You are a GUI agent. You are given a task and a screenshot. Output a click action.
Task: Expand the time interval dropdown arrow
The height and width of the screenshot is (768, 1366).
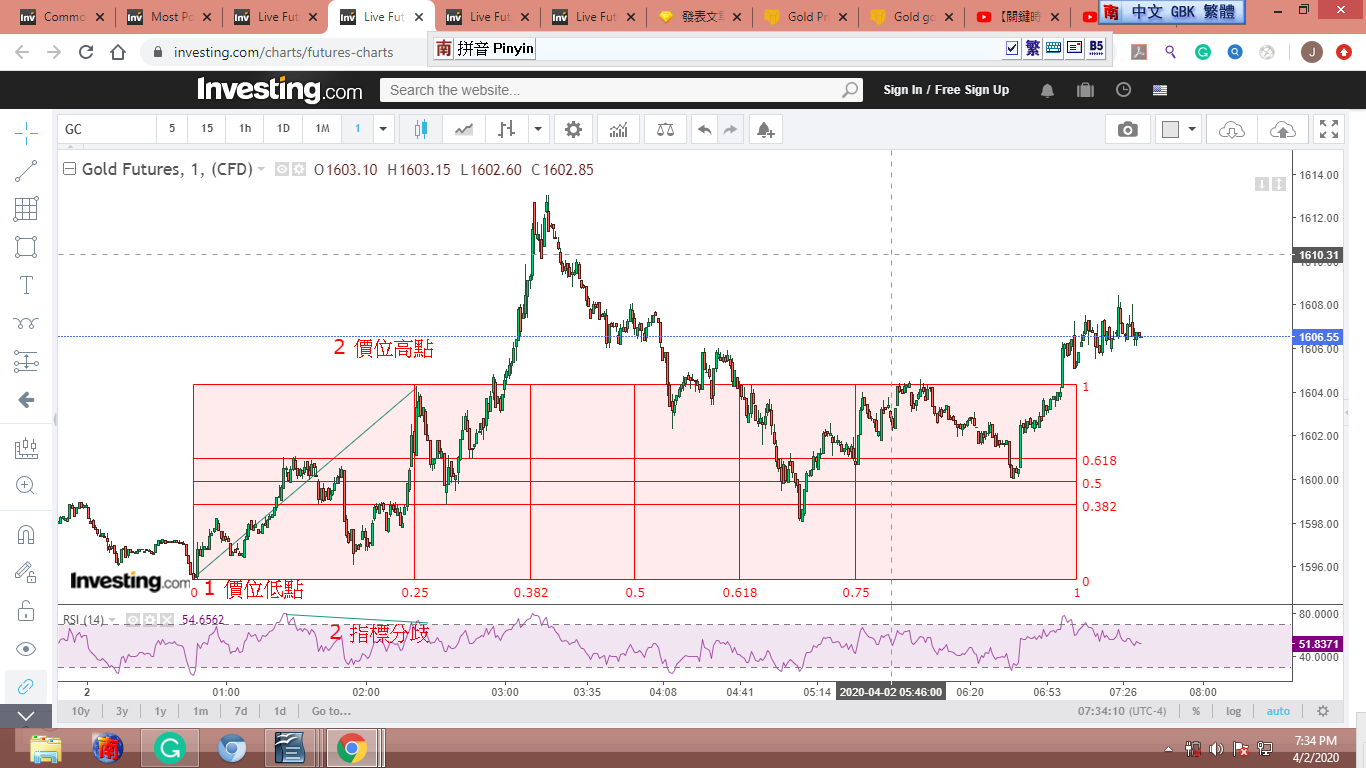tap(383, 129)
